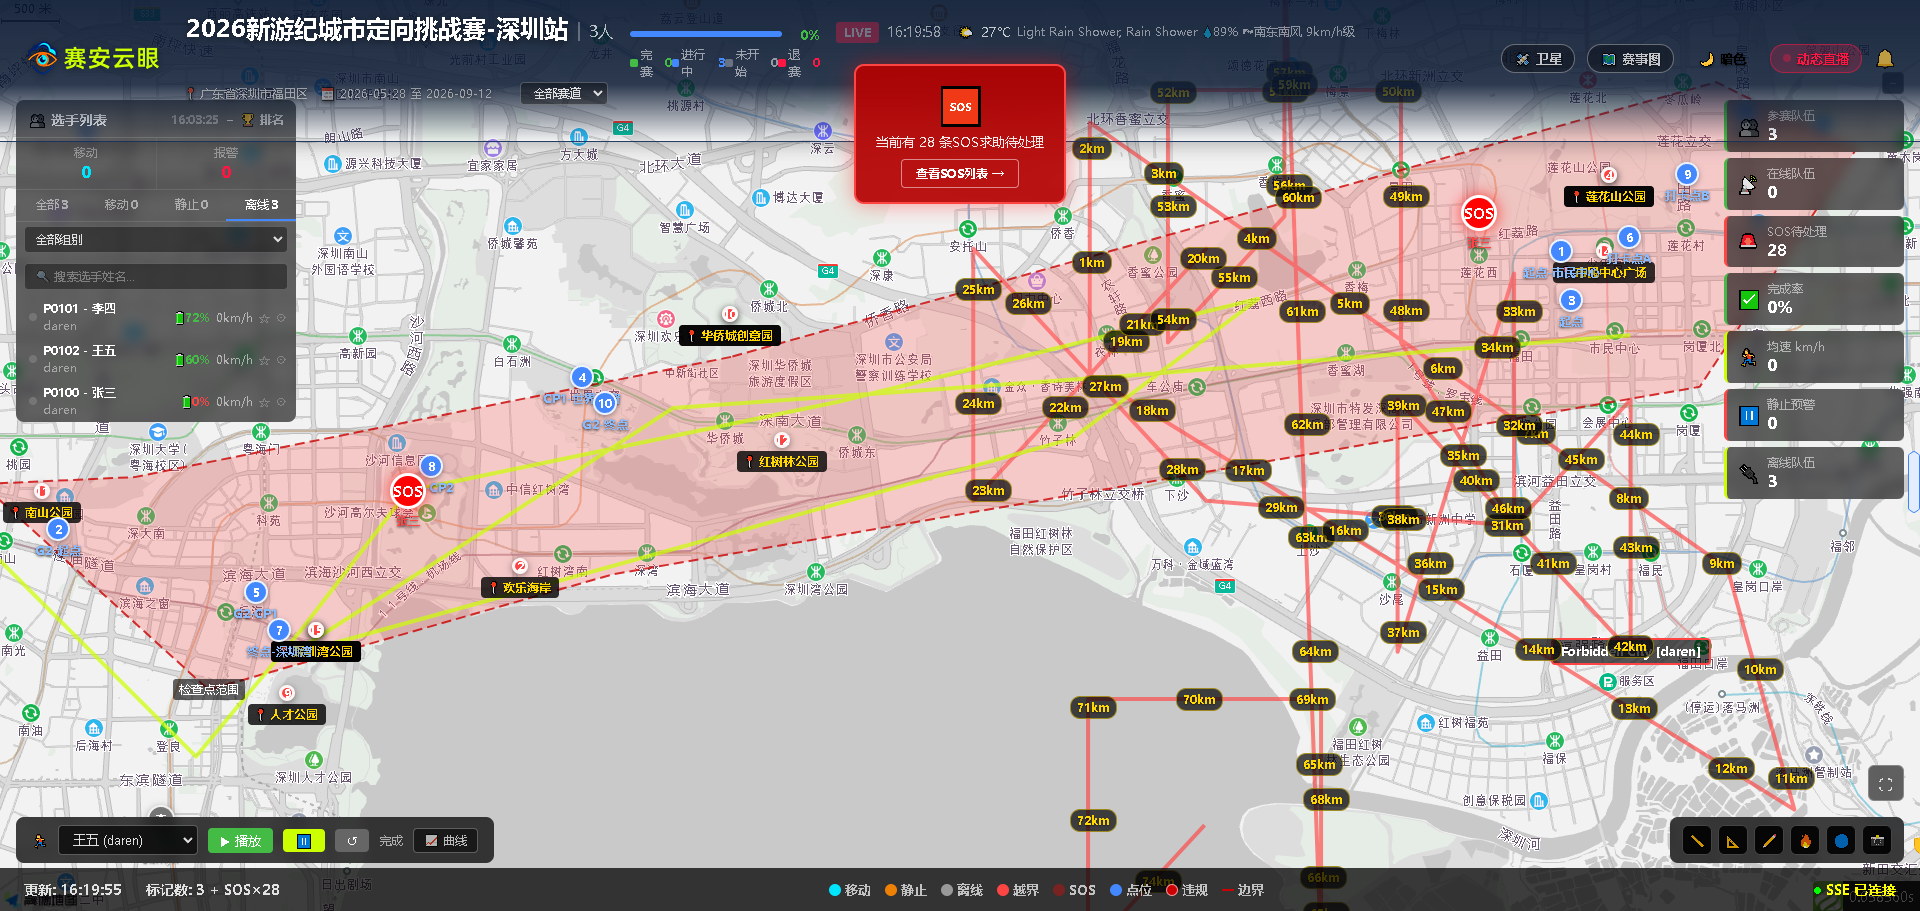Click the 赛安云眼 eye logo
Viewport: 1920px width, 911px height.
(x=42, y=57)
